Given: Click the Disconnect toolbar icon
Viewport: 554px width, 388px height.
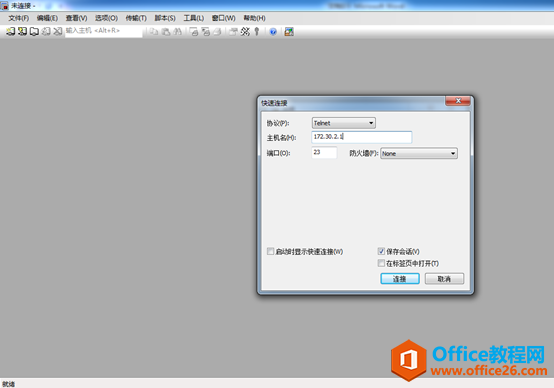Looking at the screenshot, I should 58,32.
